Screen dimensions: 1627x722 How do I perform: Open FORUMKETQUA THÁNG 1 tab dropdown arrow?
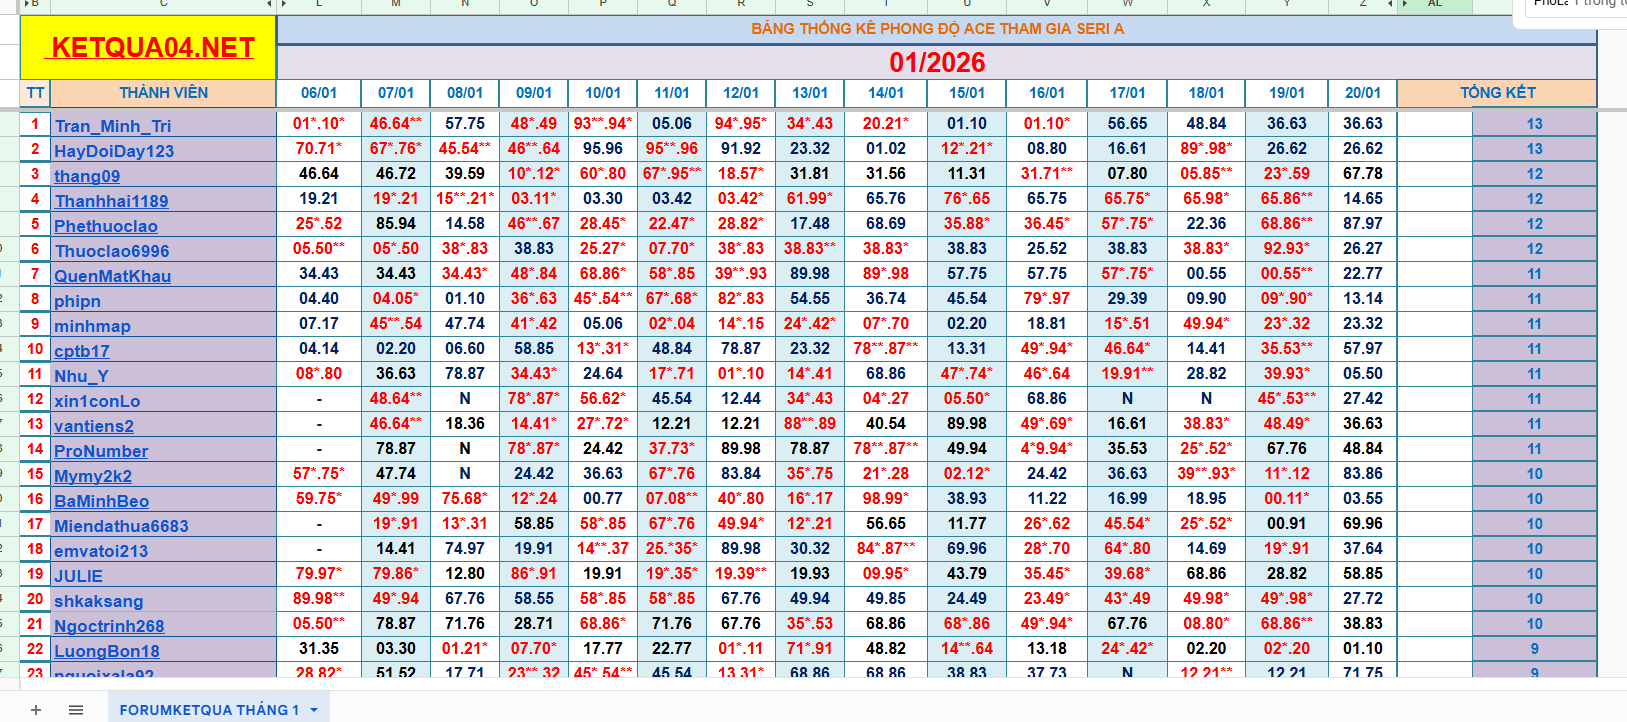314,710
